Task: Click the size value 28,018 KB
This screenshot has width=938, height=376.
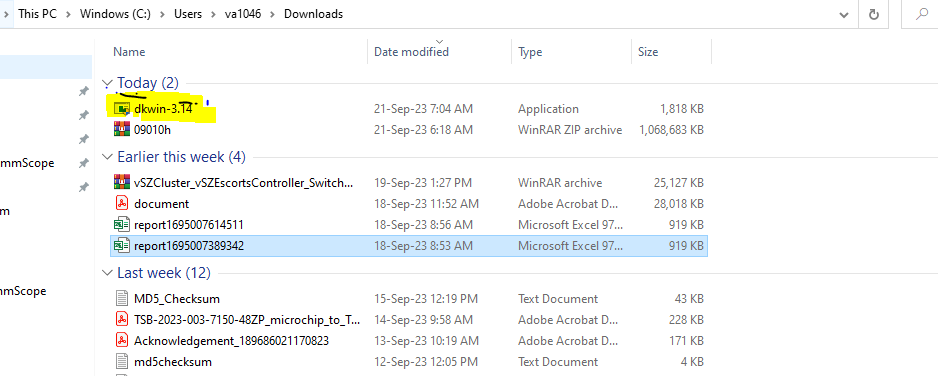Action: (679, 204)
